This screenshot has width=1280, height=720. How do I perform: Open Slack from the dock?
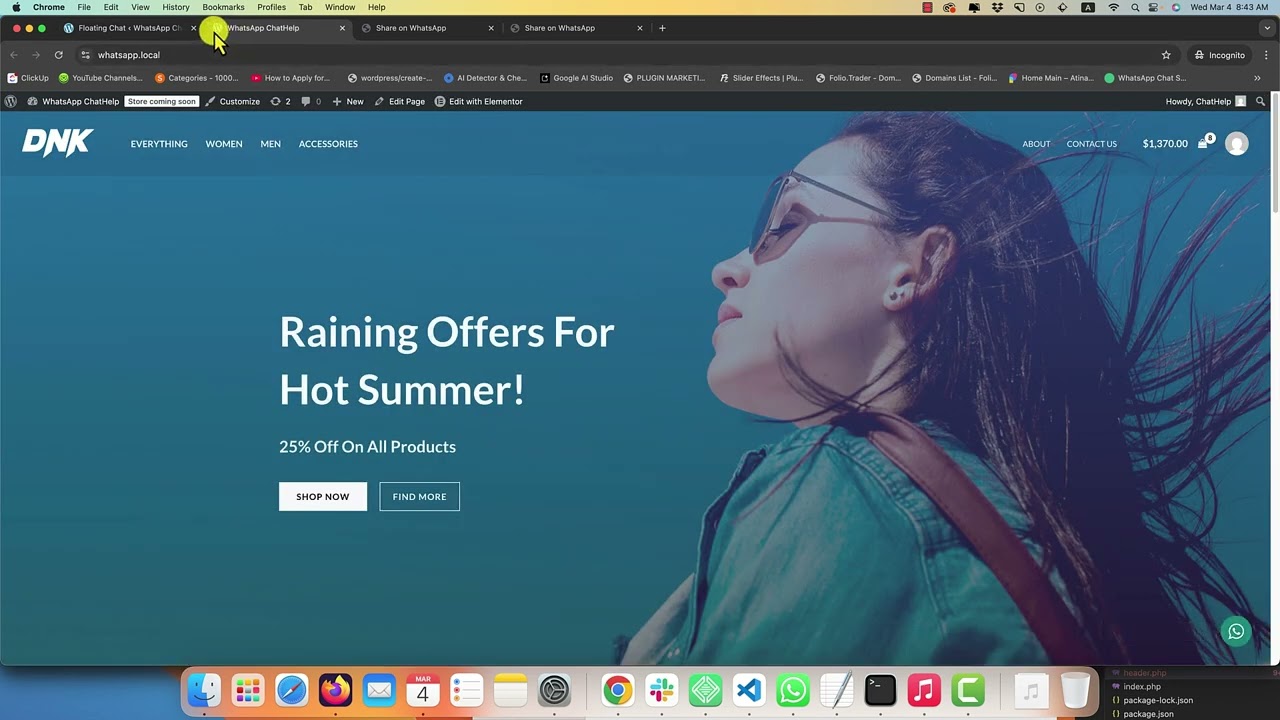(661, 690)
